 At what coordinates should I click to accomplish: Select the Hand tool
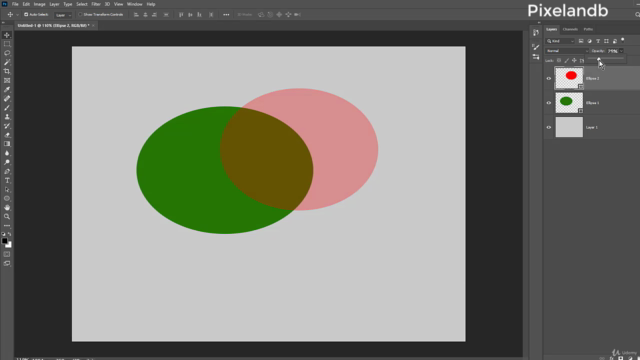coord(7,207)
